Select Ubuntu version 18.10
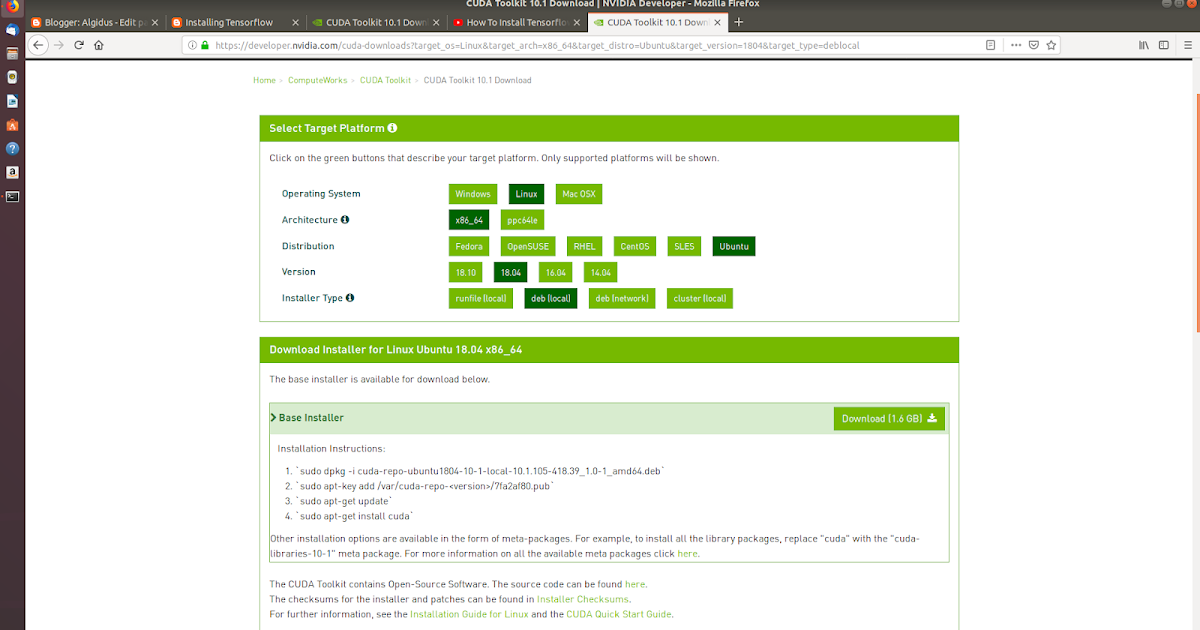This screenshot has width=1200, height=630. (x=466, y=272)
